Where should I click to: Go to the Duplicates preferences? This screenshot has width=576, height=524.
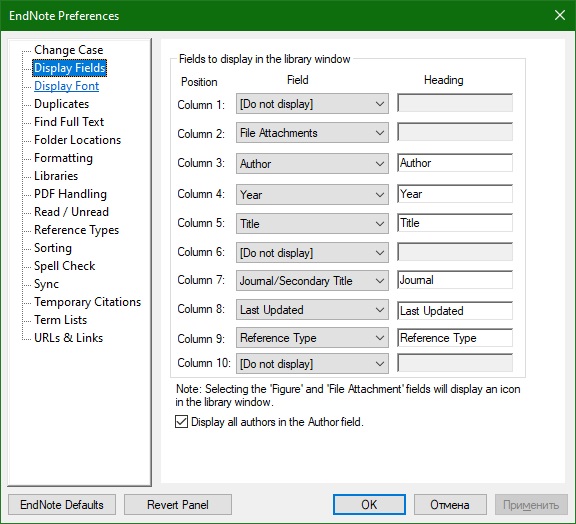coord(61,104)
